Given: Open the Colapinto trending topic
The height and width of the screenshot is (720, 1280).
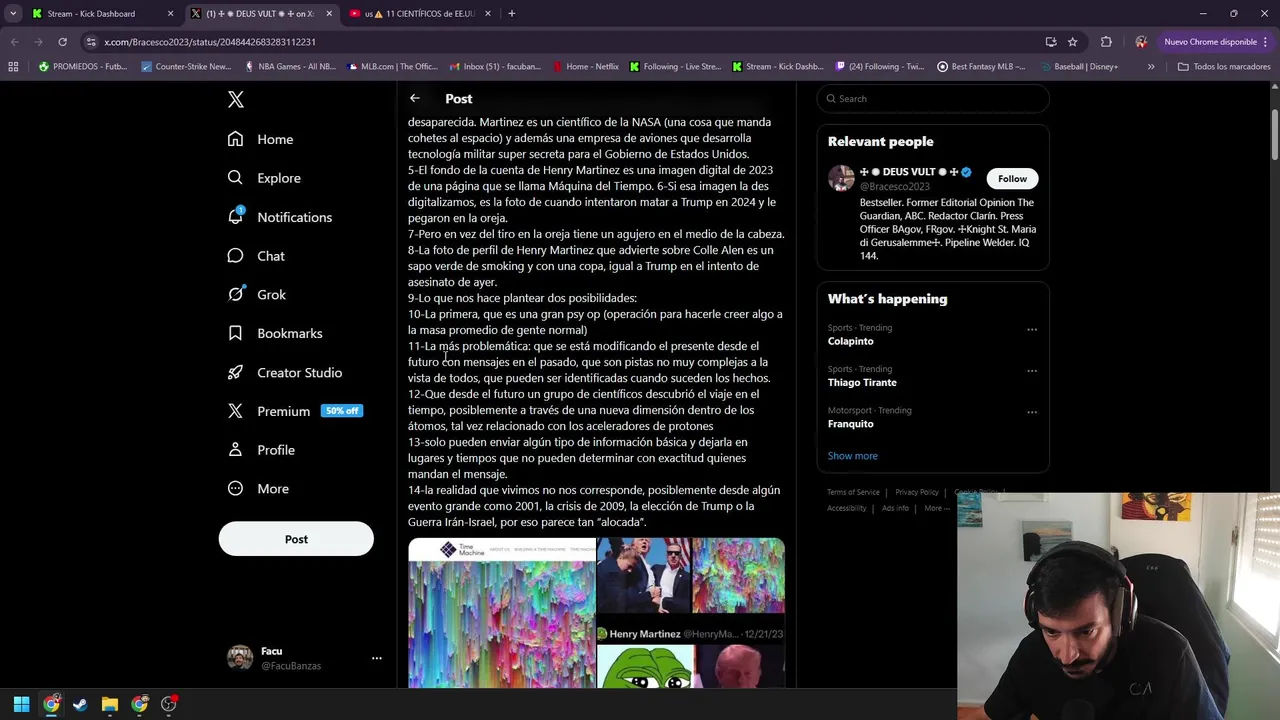Looking at the screenshot, I should point(851,341).
